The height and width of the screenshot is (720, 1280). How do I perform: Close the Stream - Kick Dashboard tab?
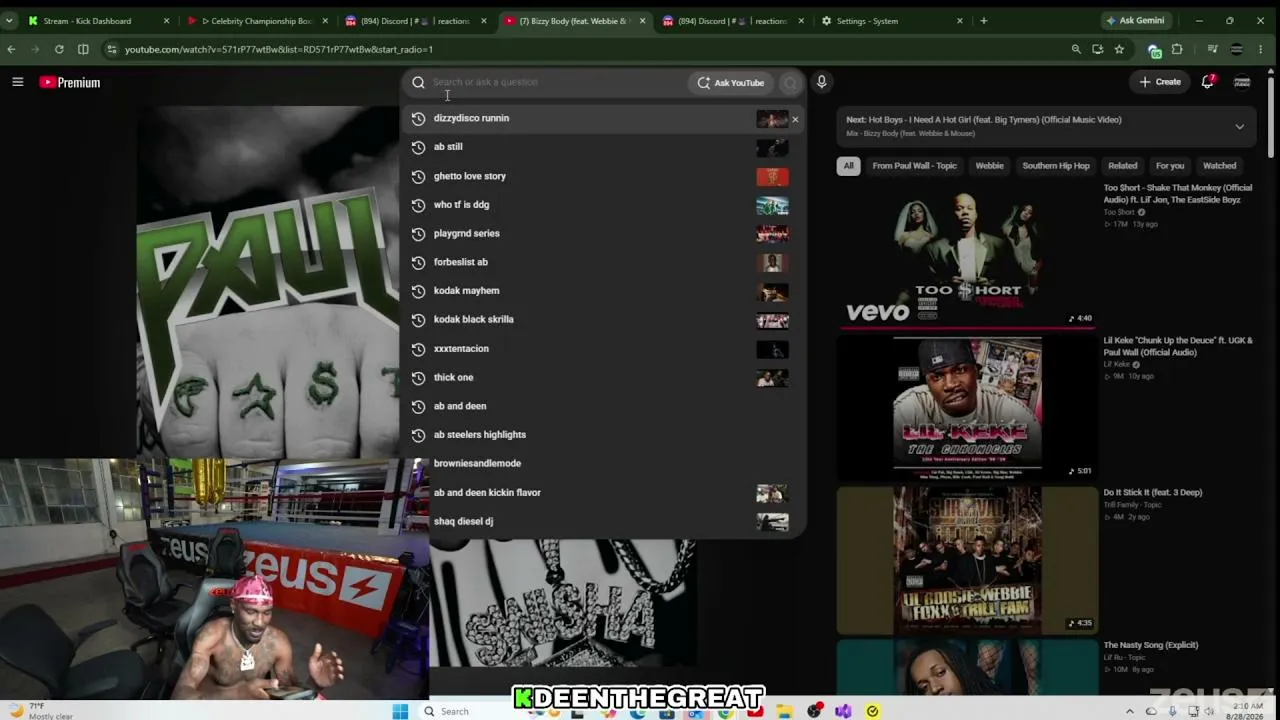coord(166,21)
